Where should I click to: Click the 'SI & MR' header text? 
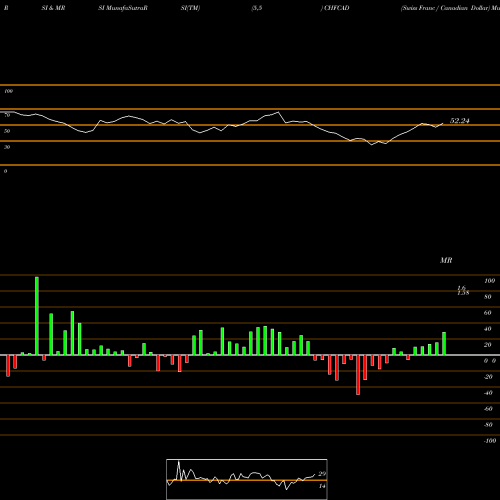pyautogui.click(x=53, y=8)
